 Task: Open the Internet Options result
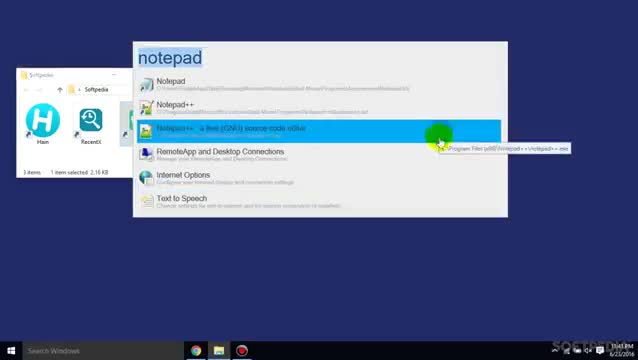click(319, 178)
